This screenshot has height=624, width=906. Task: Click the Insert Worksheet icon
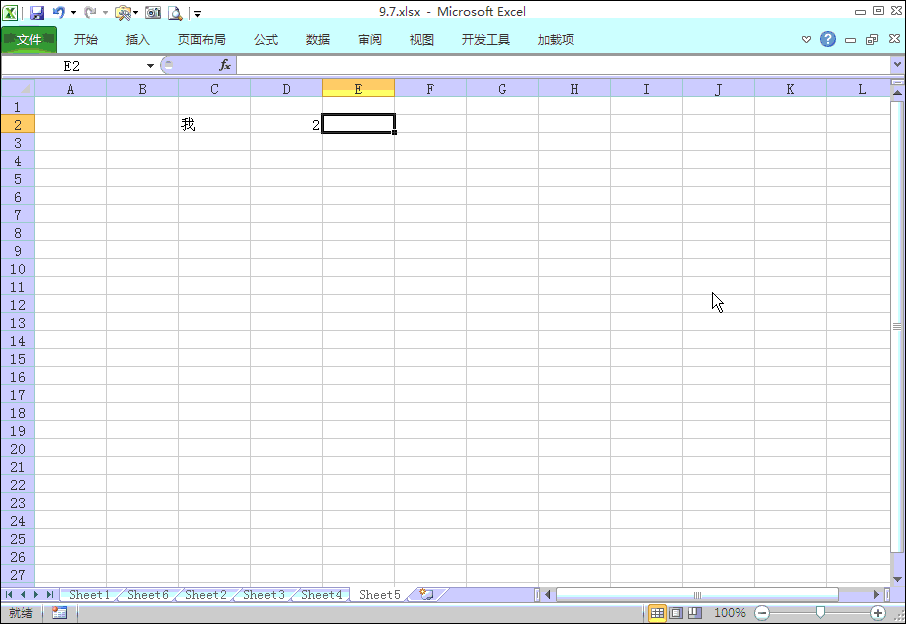click(427, 595)
